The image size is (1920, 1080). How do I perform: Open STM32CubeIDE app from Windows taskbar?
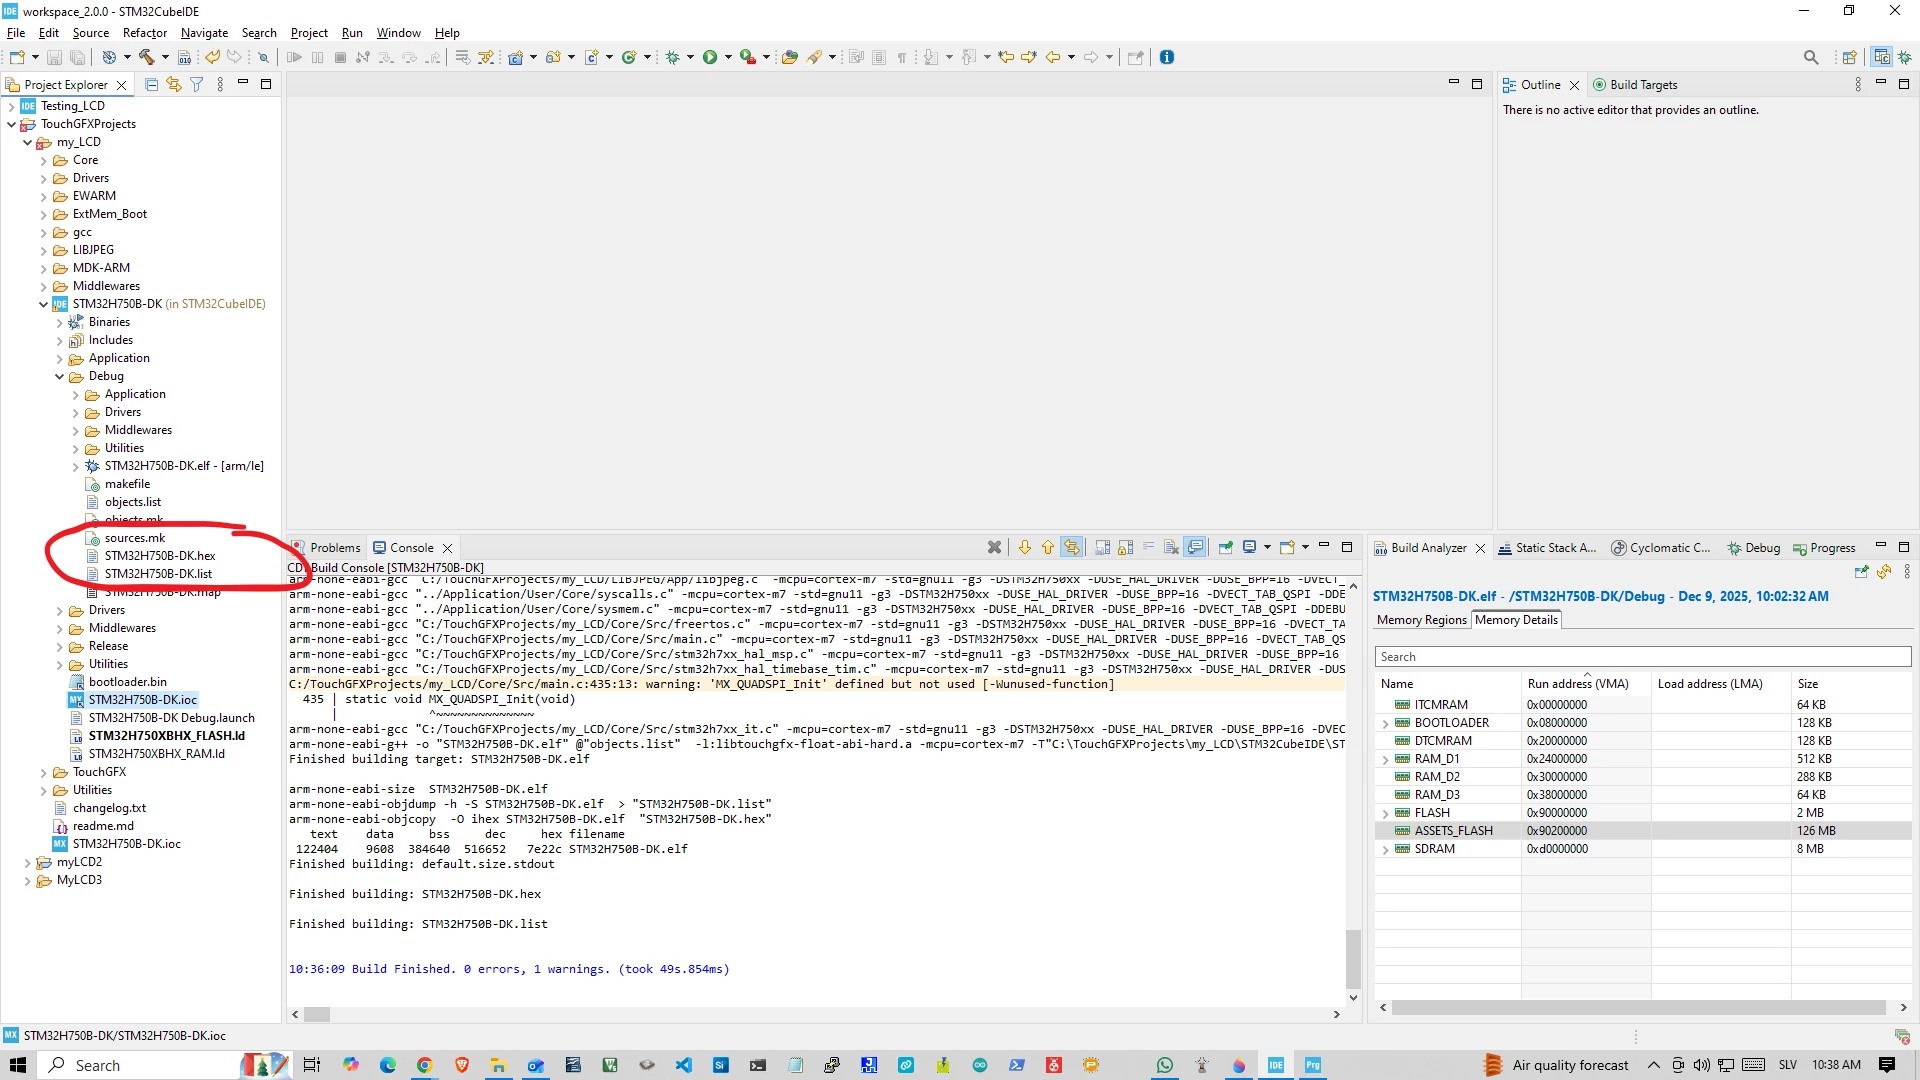[x=1276, y=1065]
